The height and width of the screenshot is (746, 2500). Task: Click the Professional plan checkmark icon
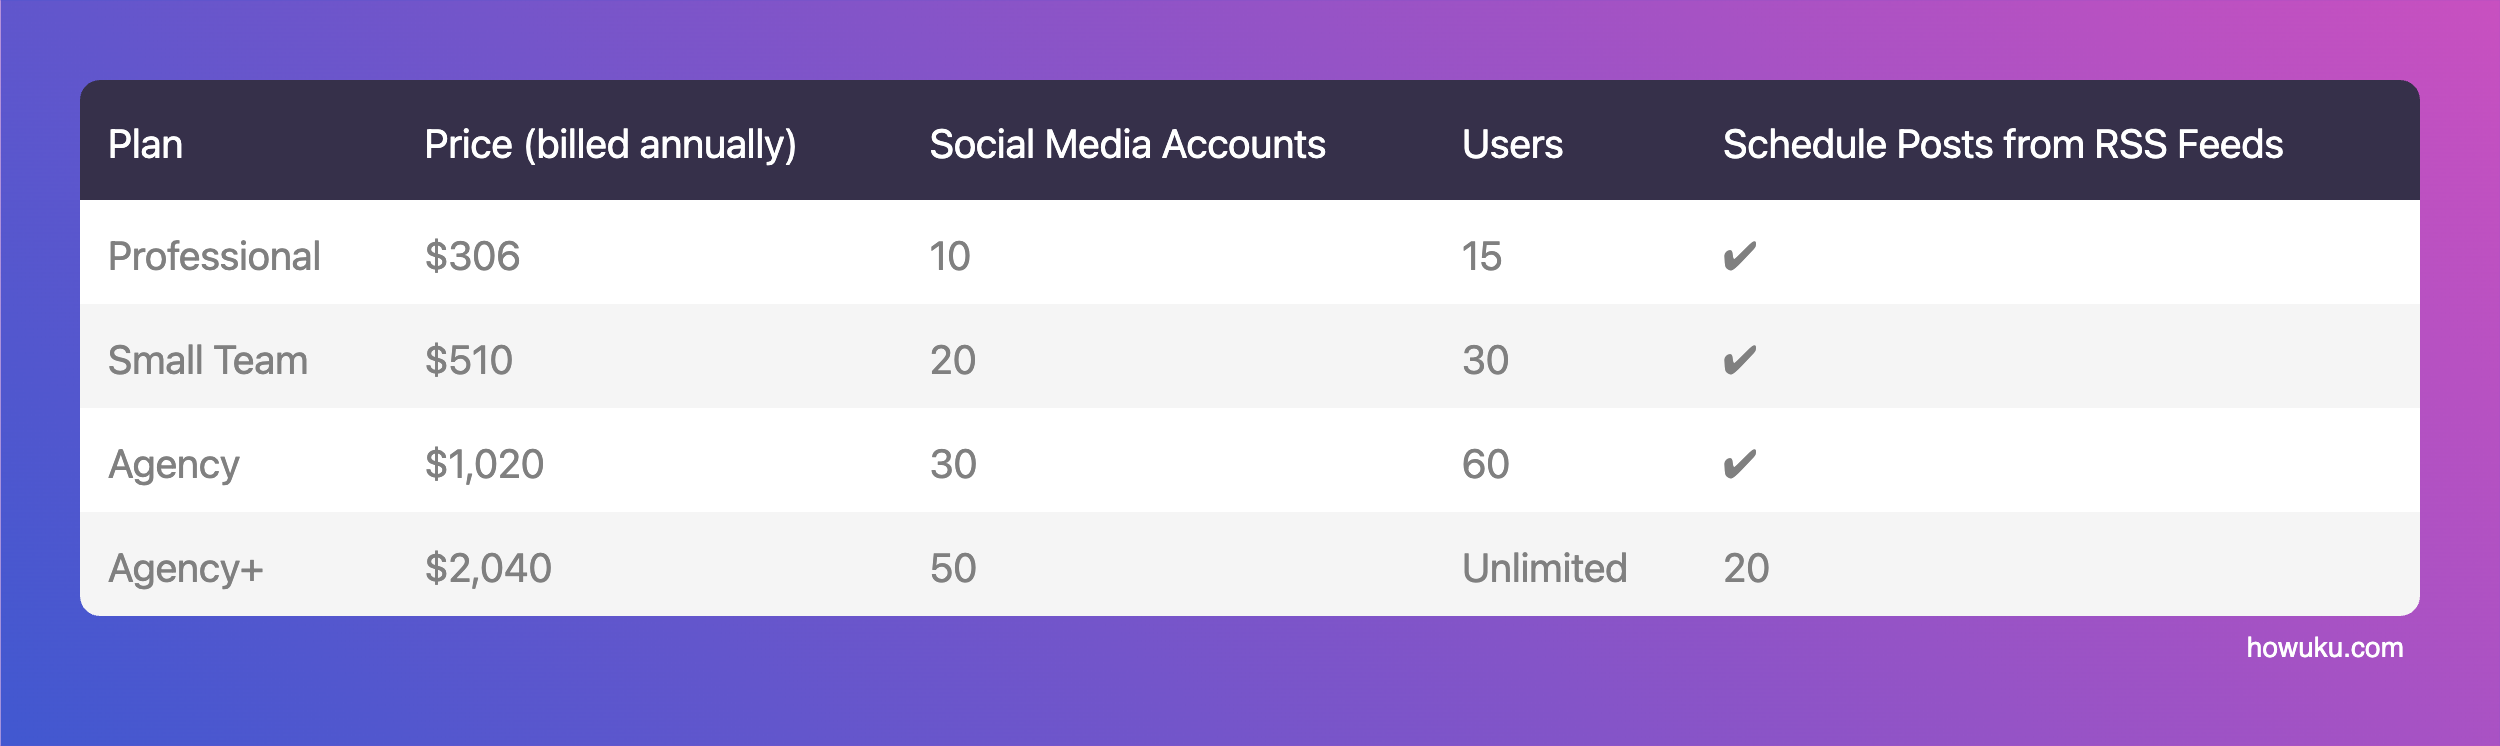click(1739, 257)
